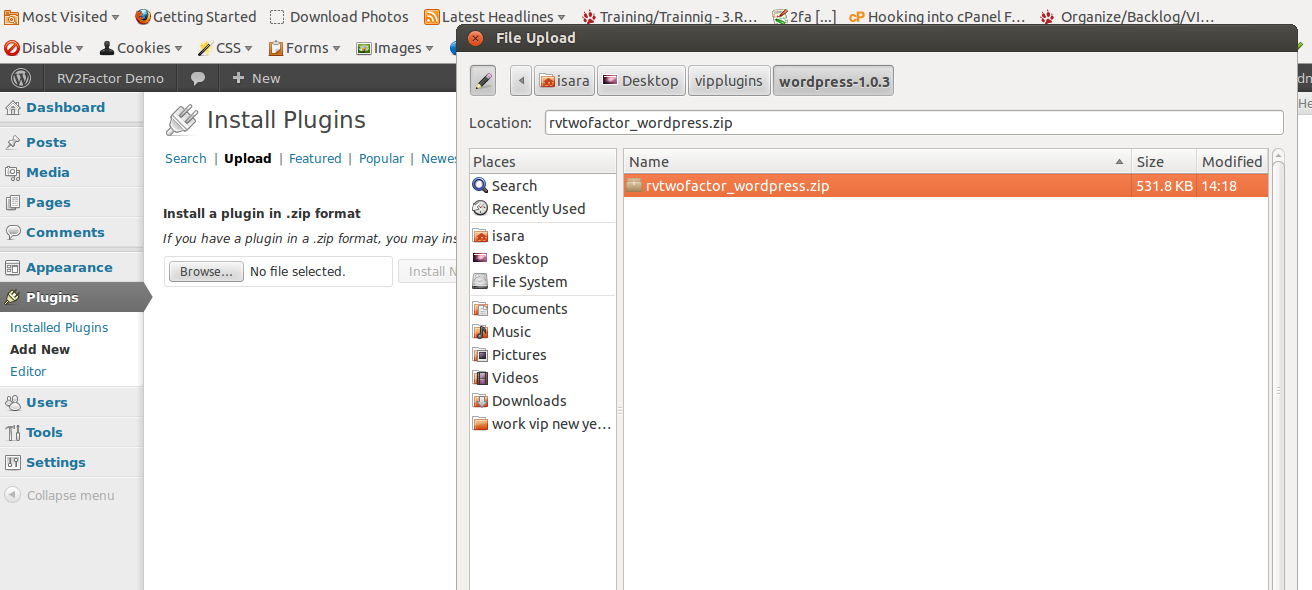
Task: Go to isara folder in path bar
Action: [x=564, y=81]
